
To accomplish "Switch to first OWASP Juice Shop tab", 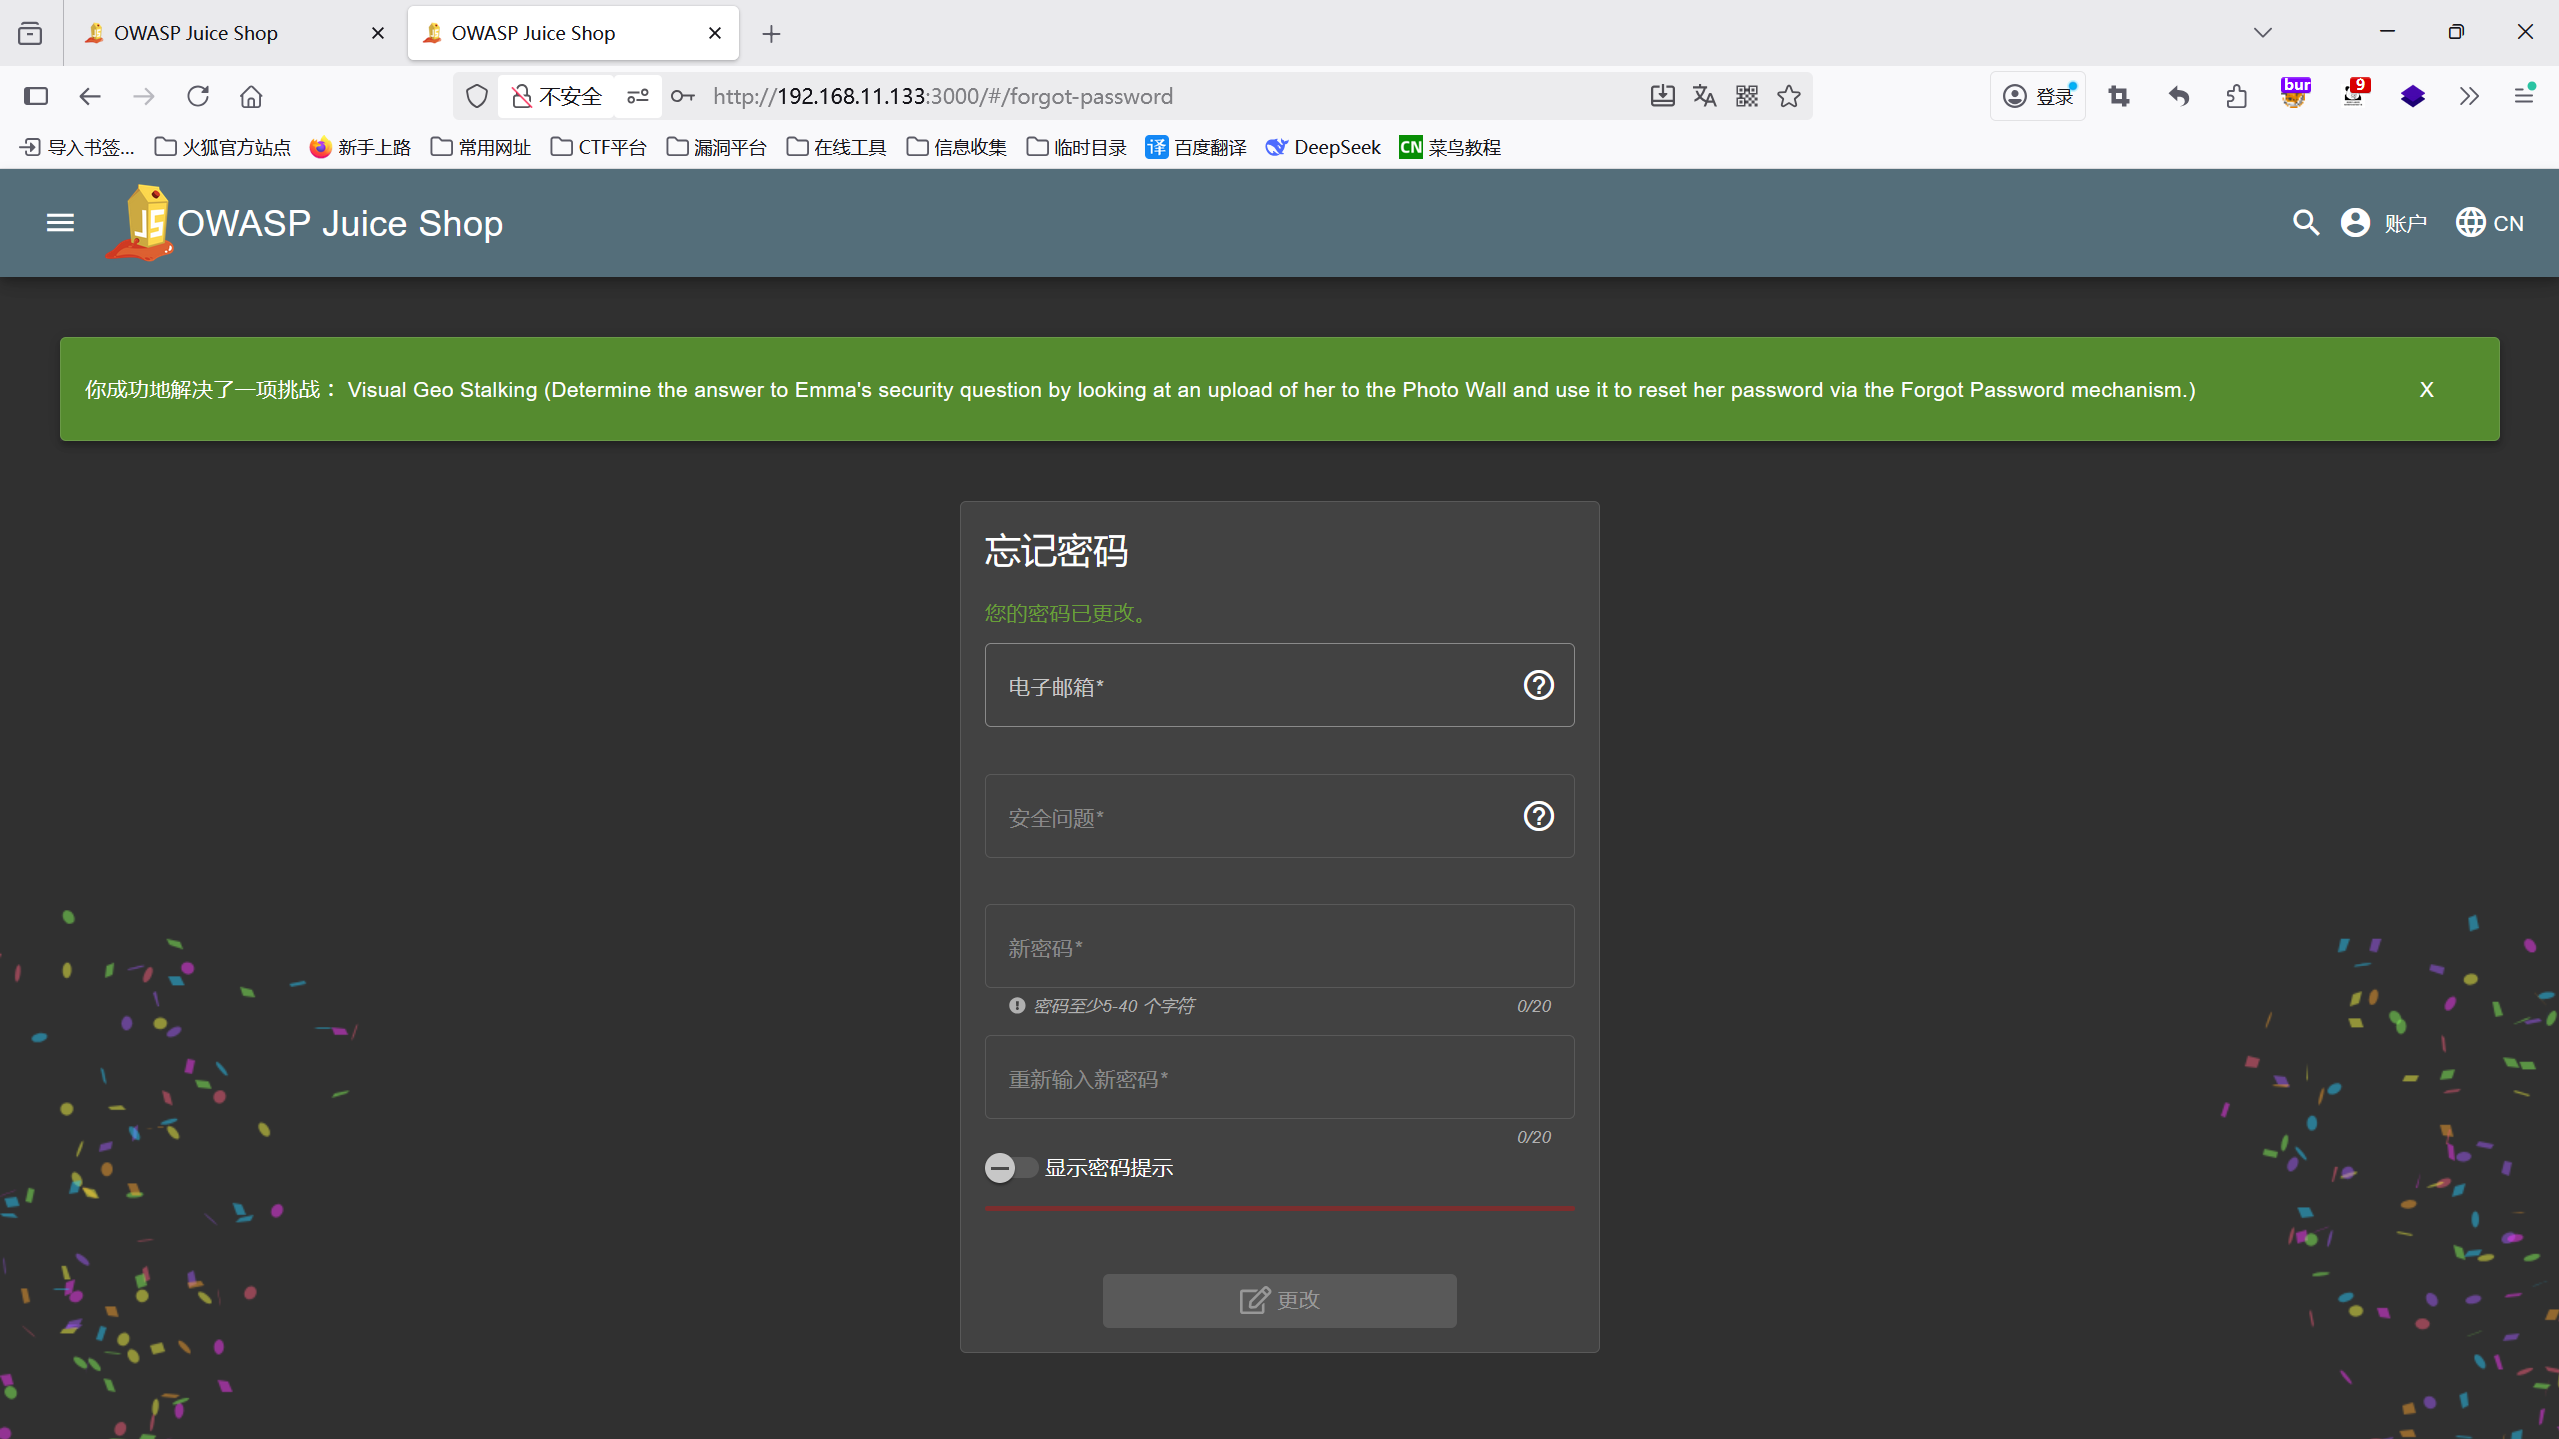I will 196,33.
